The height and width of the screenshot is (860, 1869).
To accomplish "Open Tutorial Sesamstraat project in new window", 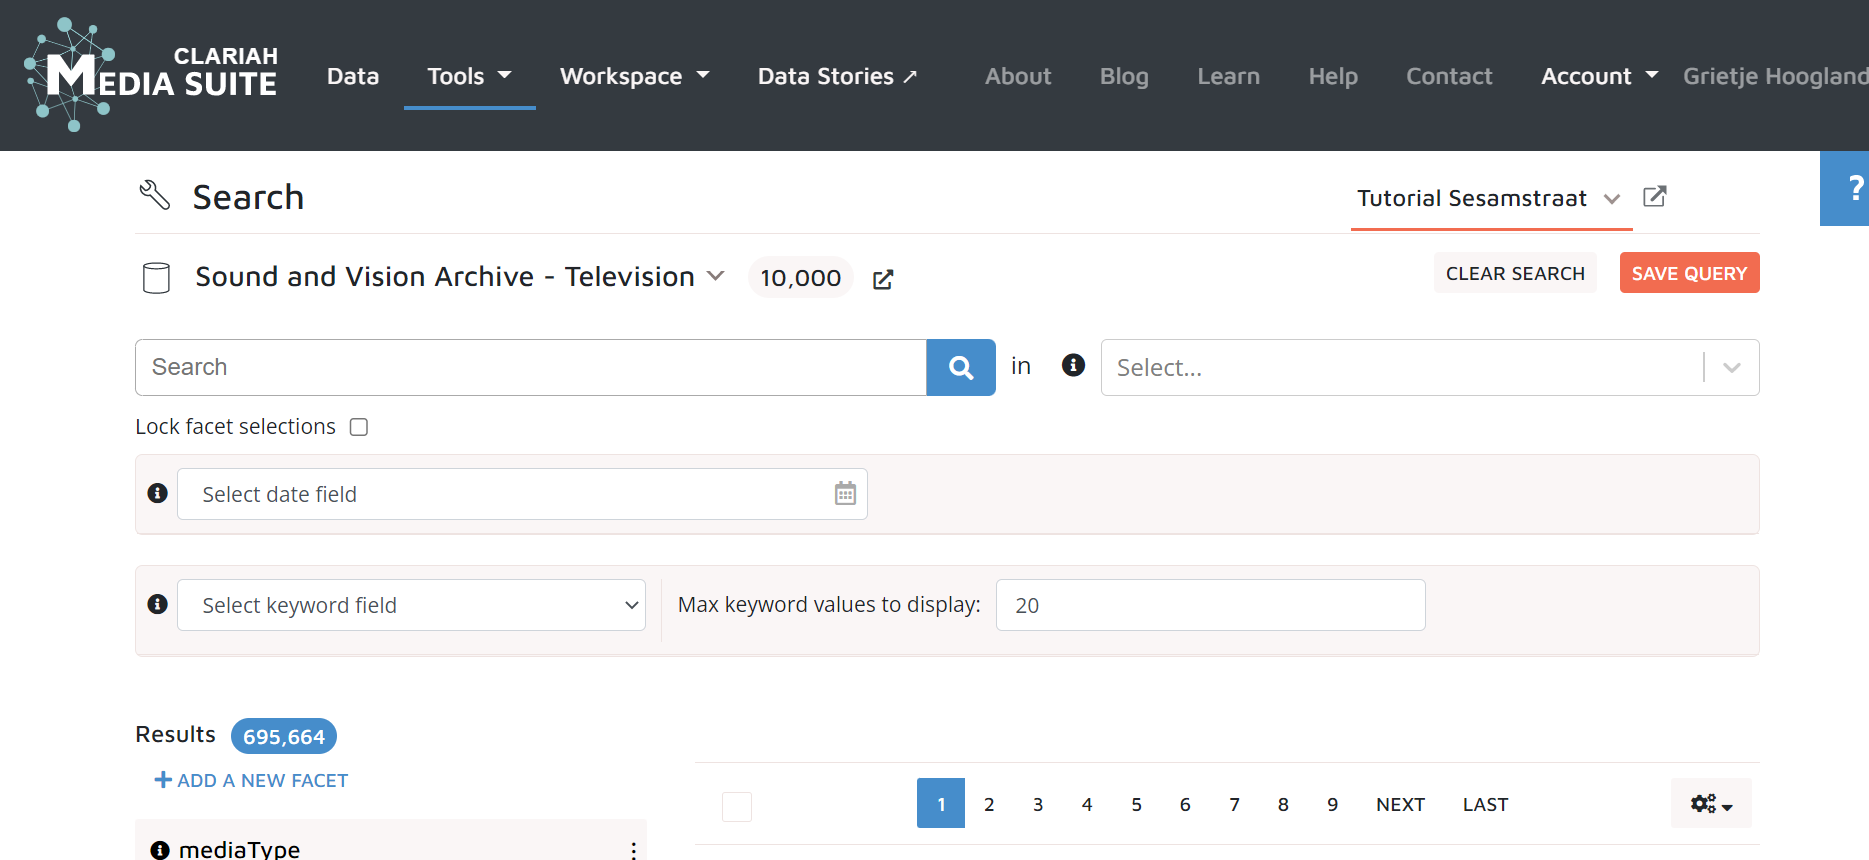I will tap(1654, 197).
